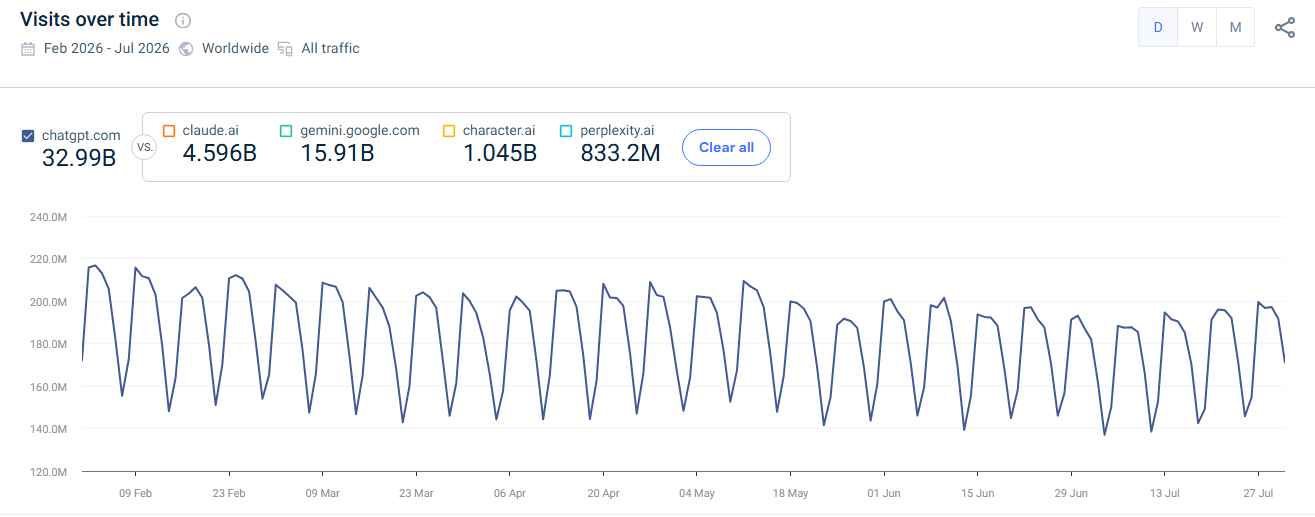Click the 06 Apr x-axis label
The image size is (1315, 517).
[x=510, y=493]
